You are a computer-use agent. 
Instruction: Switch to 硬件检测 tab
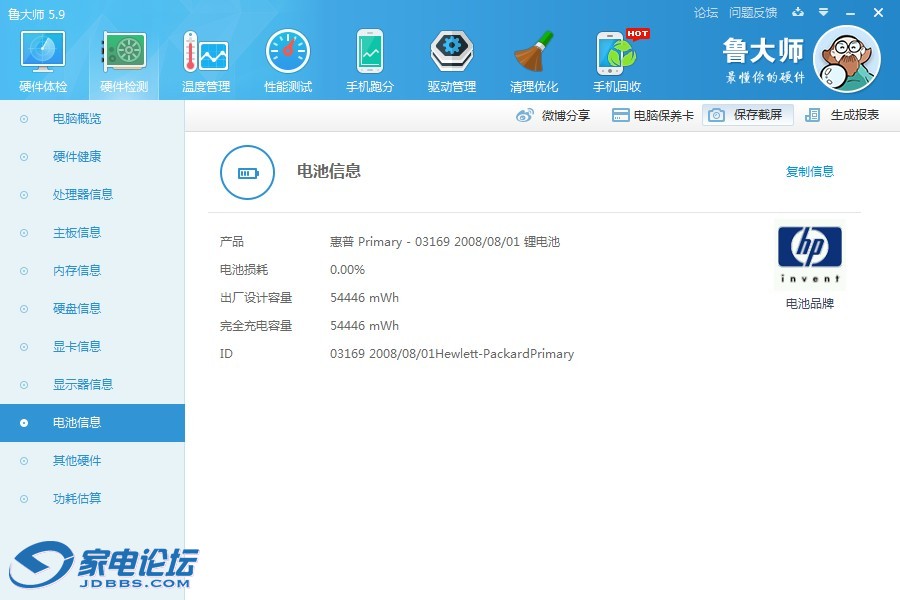125,60
